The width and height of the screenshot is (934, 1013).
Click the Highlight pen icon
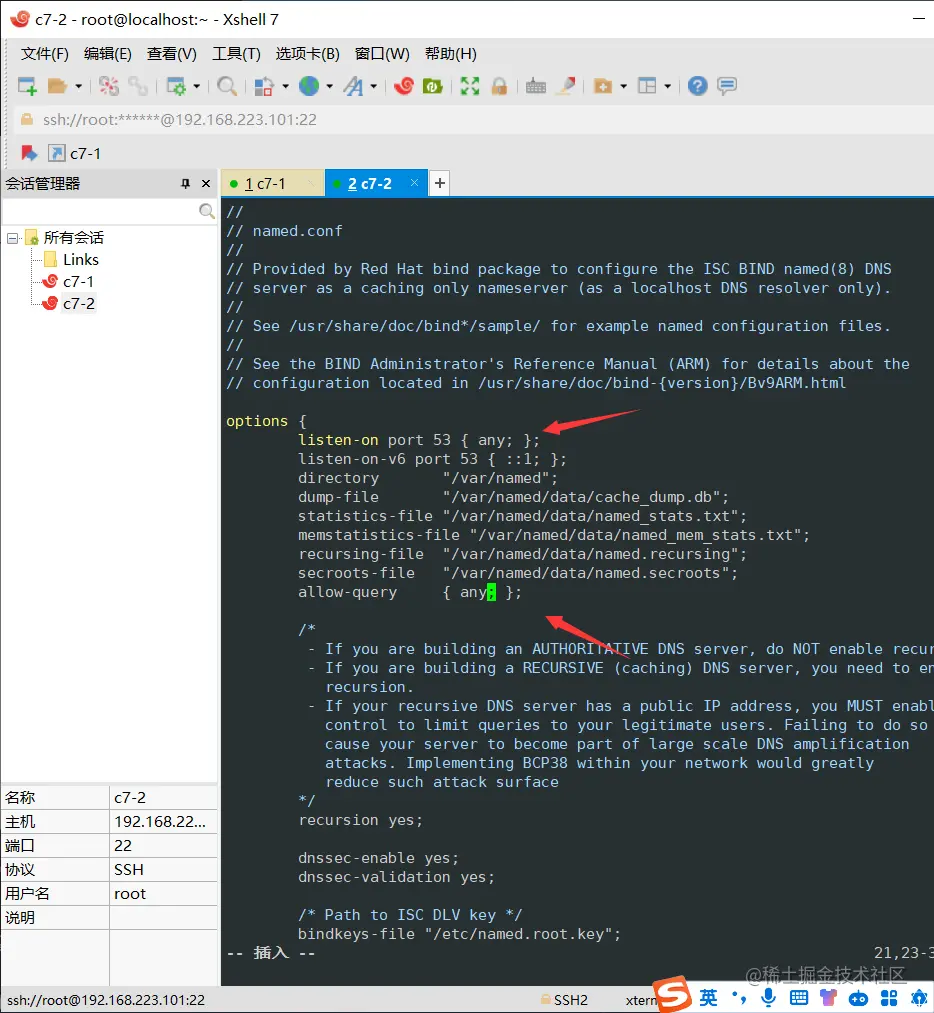[x=566, y=86]
